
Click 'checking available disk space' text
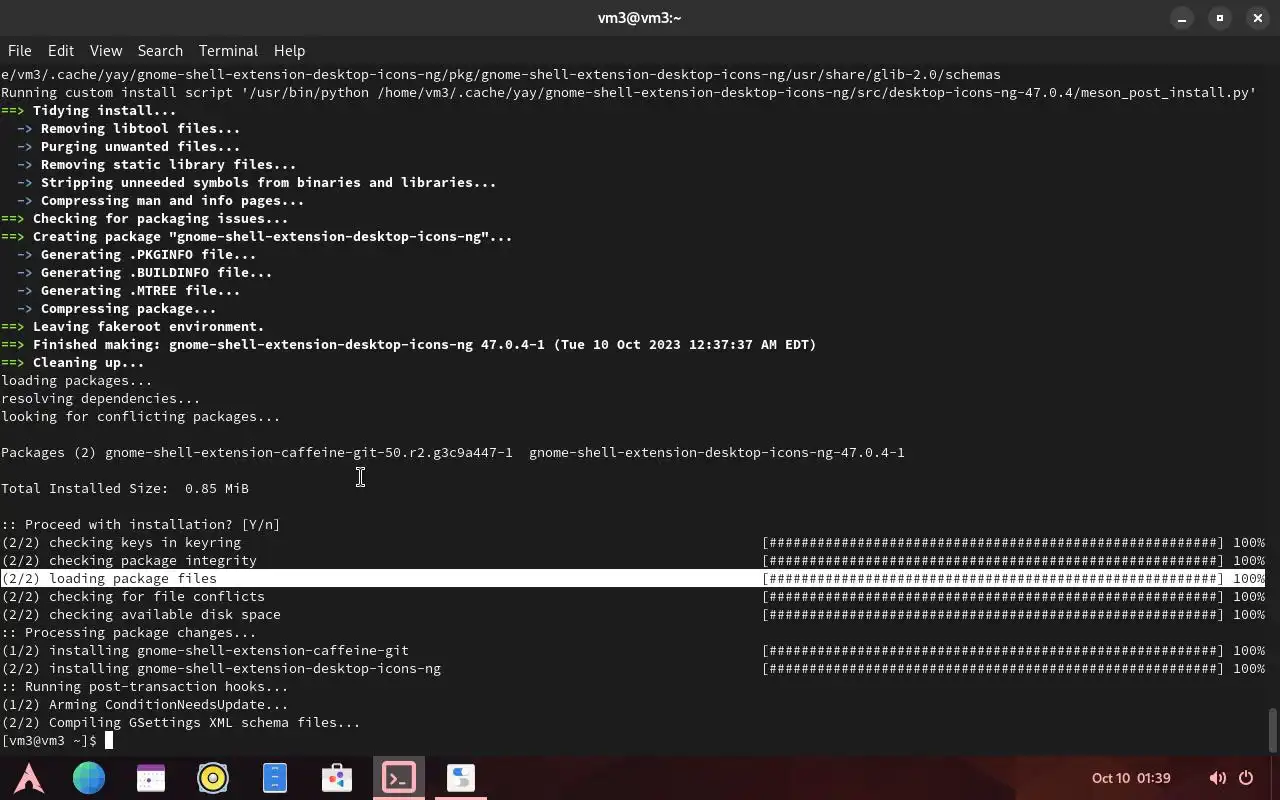pyautogui.click(x=165, y=614)
